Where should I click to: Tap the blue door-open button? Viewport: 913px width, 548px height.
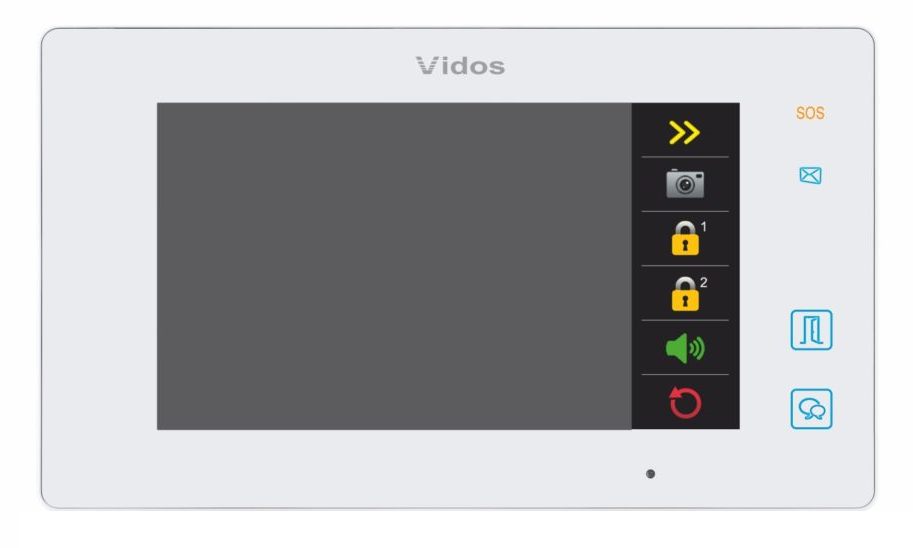tap(811, 330)
